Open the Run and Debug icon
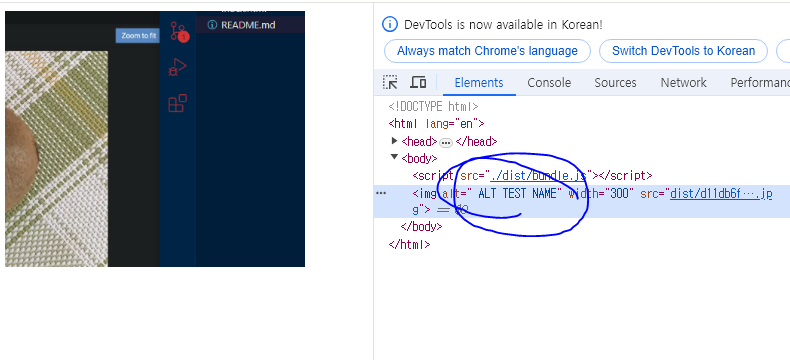The width and height of the screenshot is (790, 360). [x=177, y=67]
